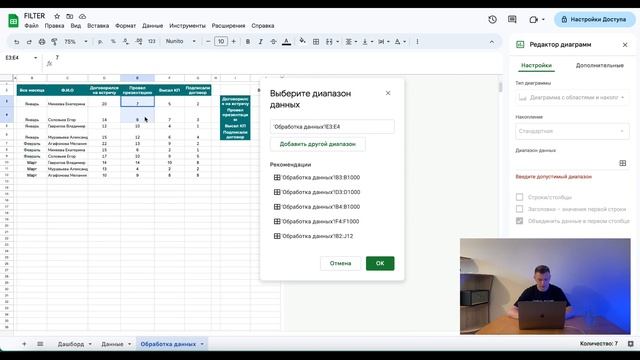Click select-range grid icon in chart editor
Image resolution: width=640 pixels, height=360 pixels.
(x=622, y=163)
